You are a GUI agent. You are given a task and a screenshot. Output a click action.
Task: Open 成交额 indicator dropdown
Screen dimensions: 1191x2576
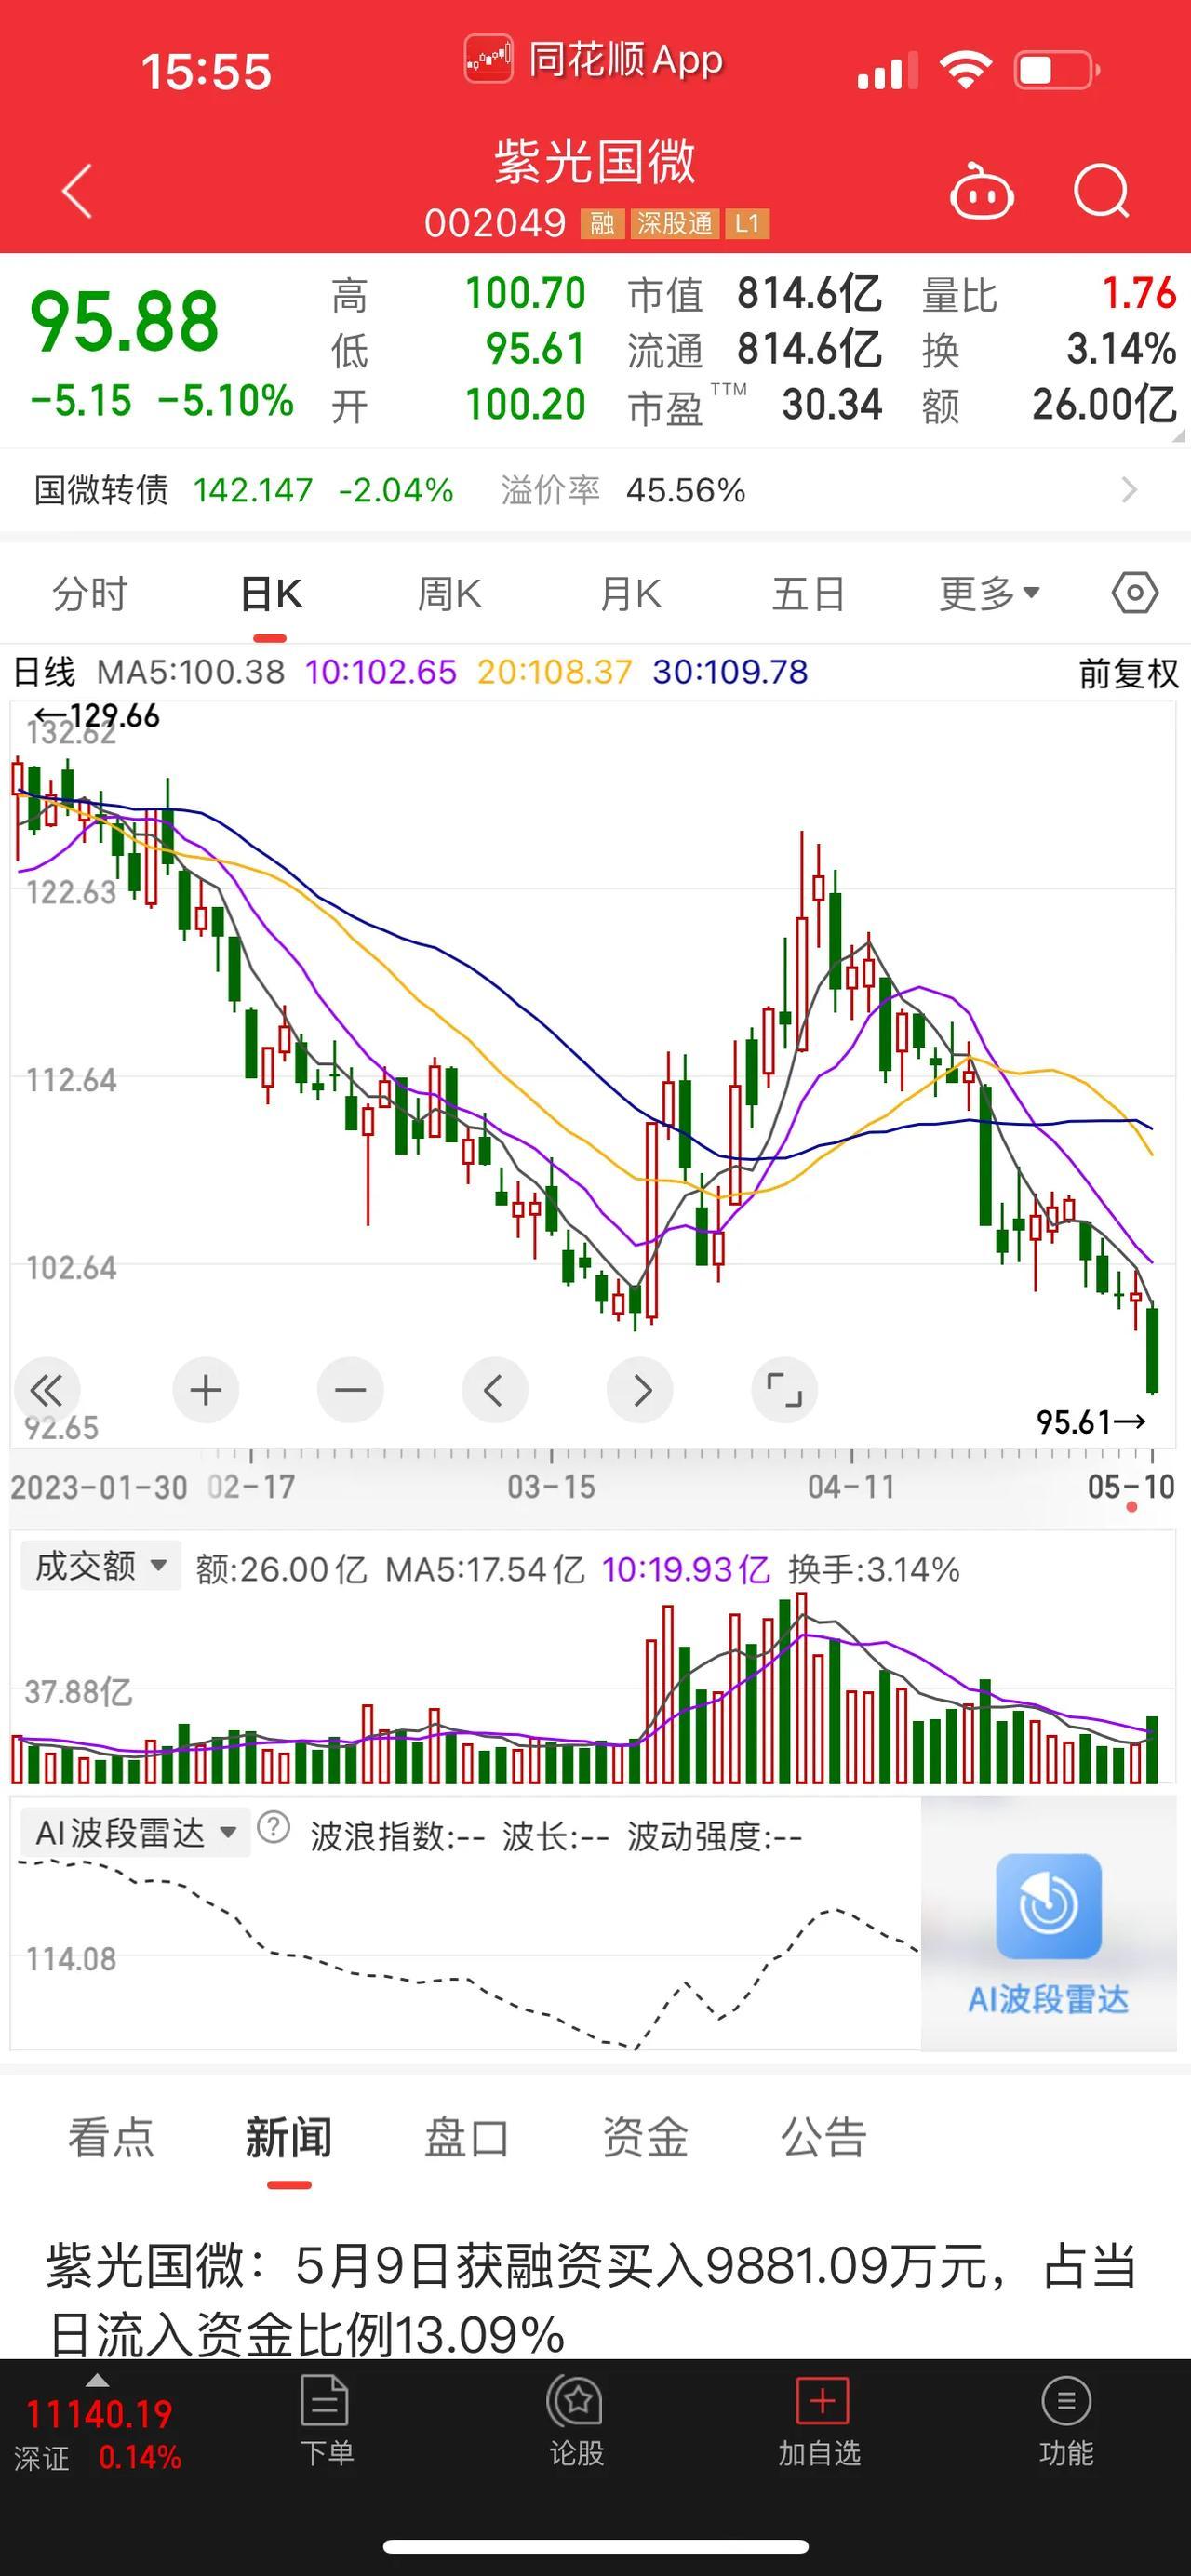coord(101,1565)
